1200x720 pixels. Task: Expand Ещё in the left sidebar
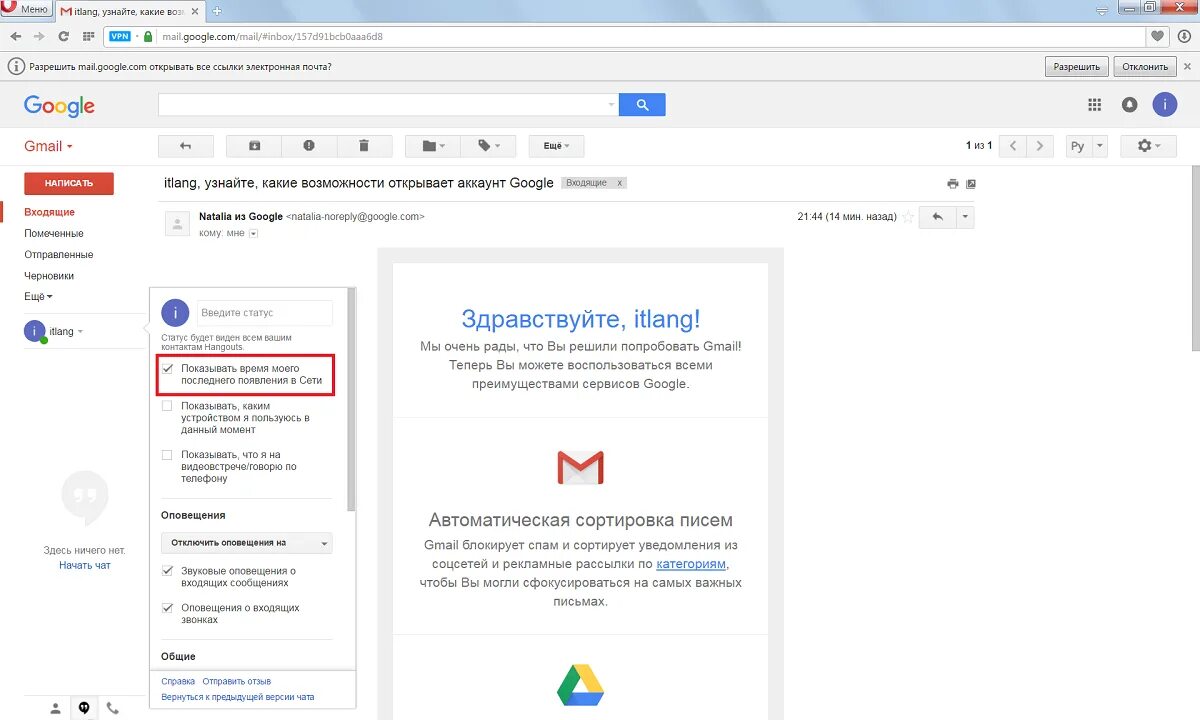pyautogui.click(x=39, y=296)
